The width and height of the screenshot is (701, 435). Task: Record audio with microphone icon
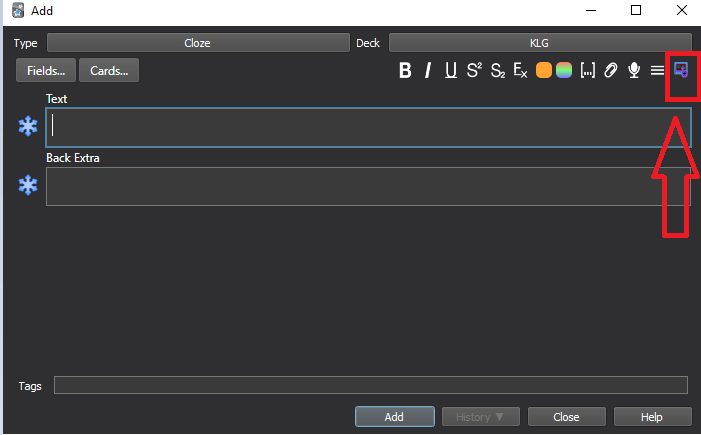click(633, 70)
